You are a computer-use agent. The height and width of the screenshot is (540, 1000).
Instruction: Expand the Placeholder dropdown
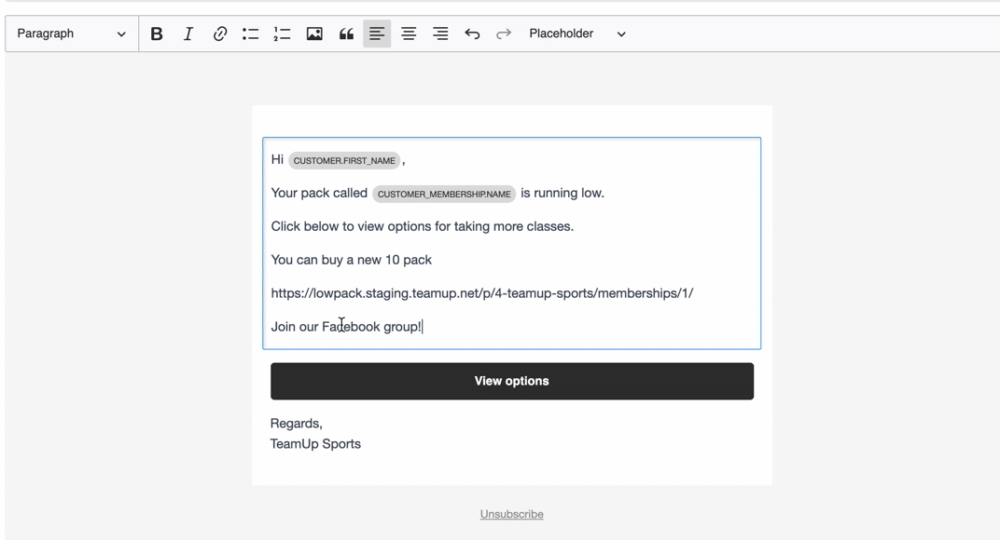pos(578,34)
